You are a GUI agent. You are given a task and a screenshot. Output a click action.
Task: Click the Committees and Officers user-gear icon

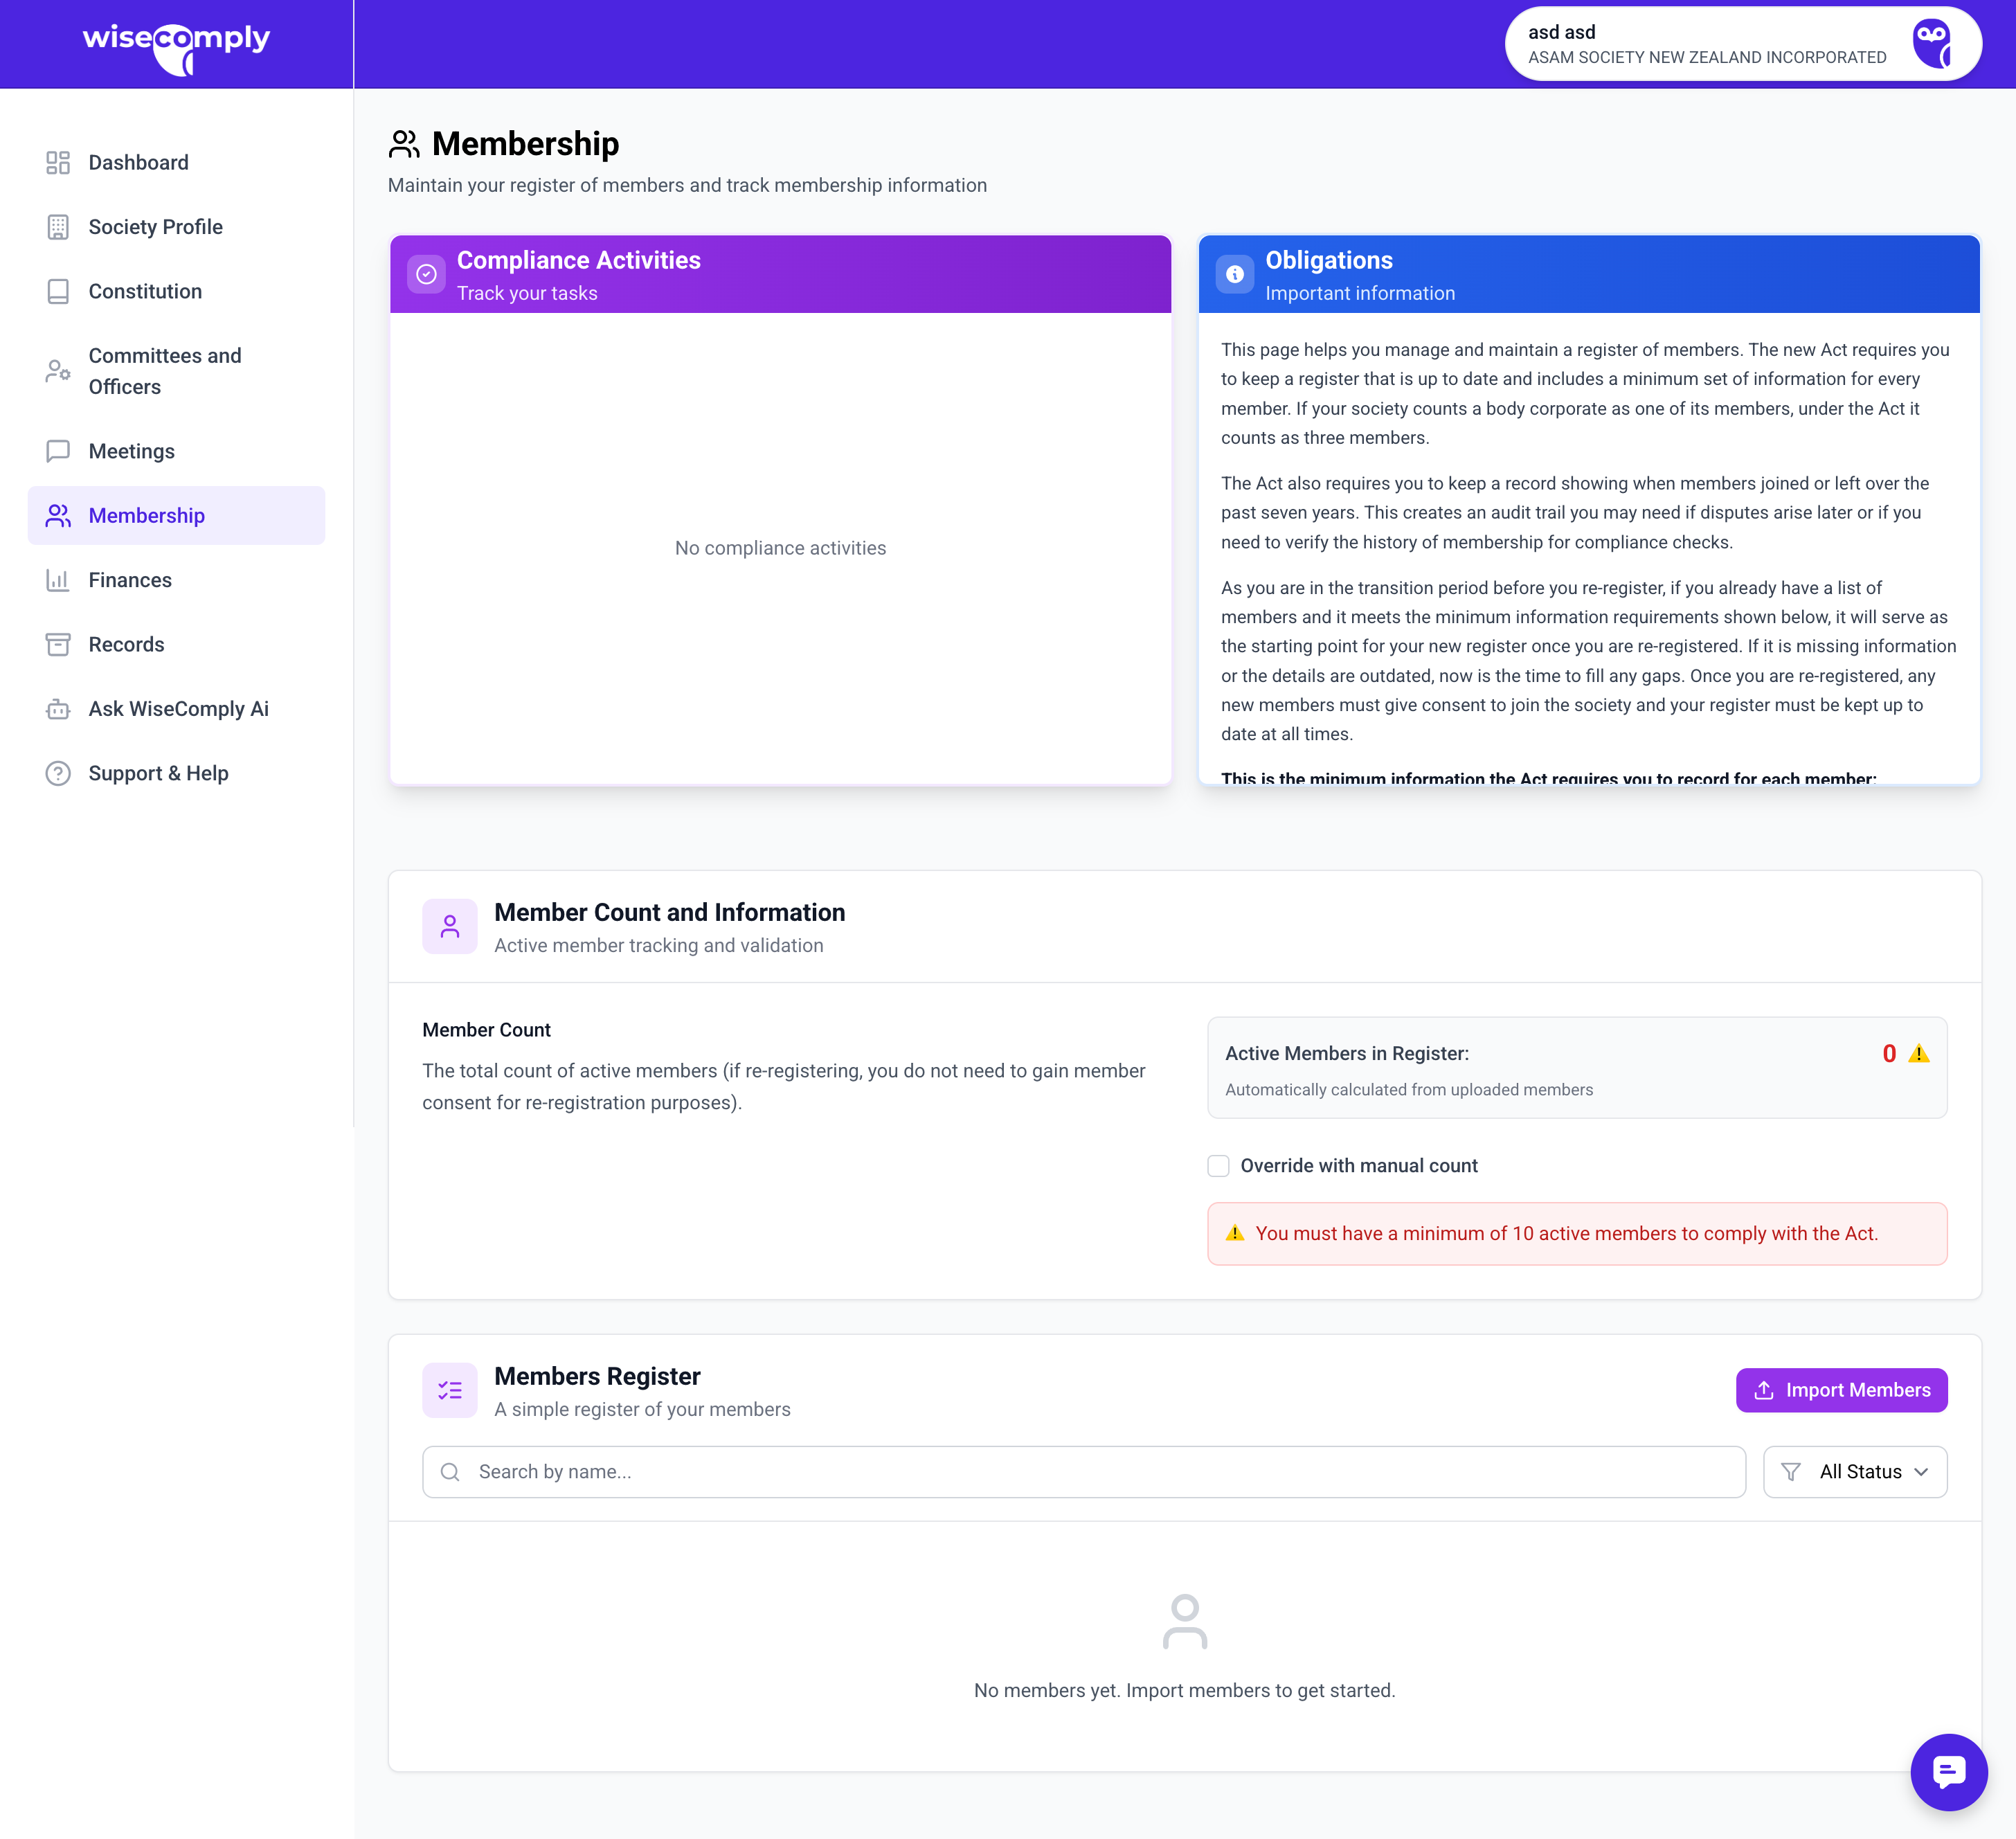click(x=58, y=371)
